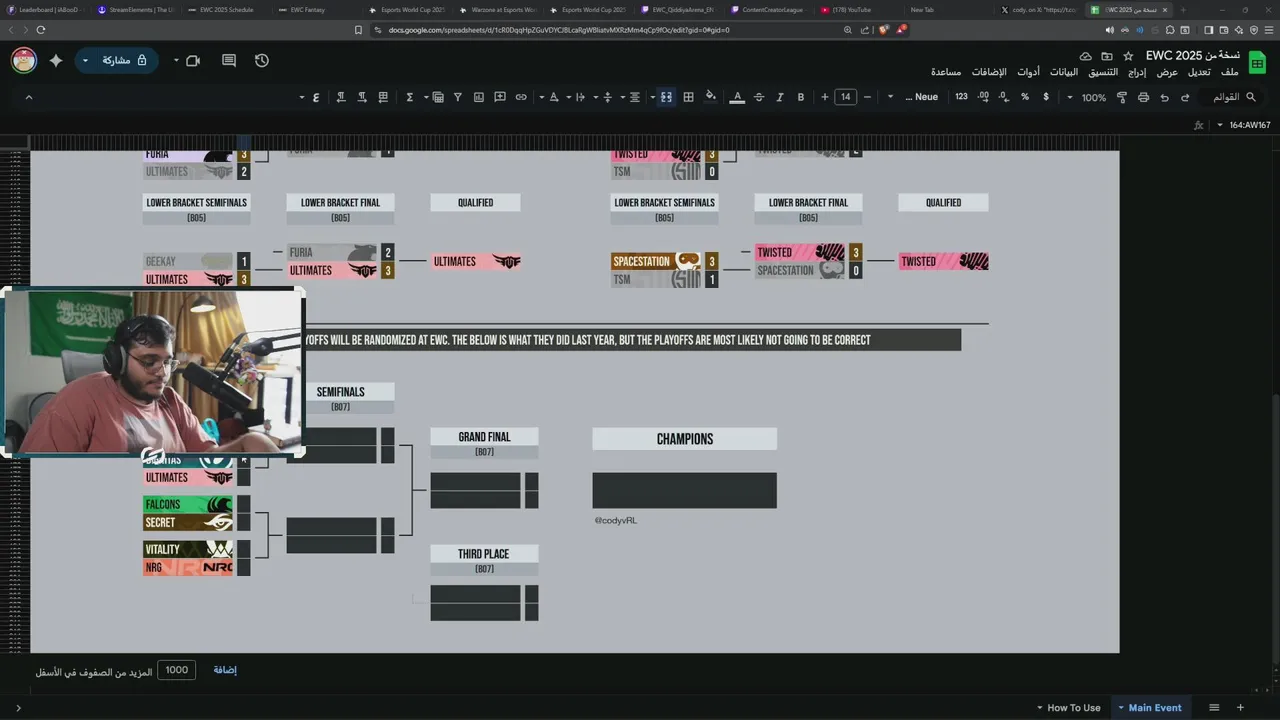The image size is (1280, 720).
Task: Open the vertical align dropdown
Action: [602, 97]
